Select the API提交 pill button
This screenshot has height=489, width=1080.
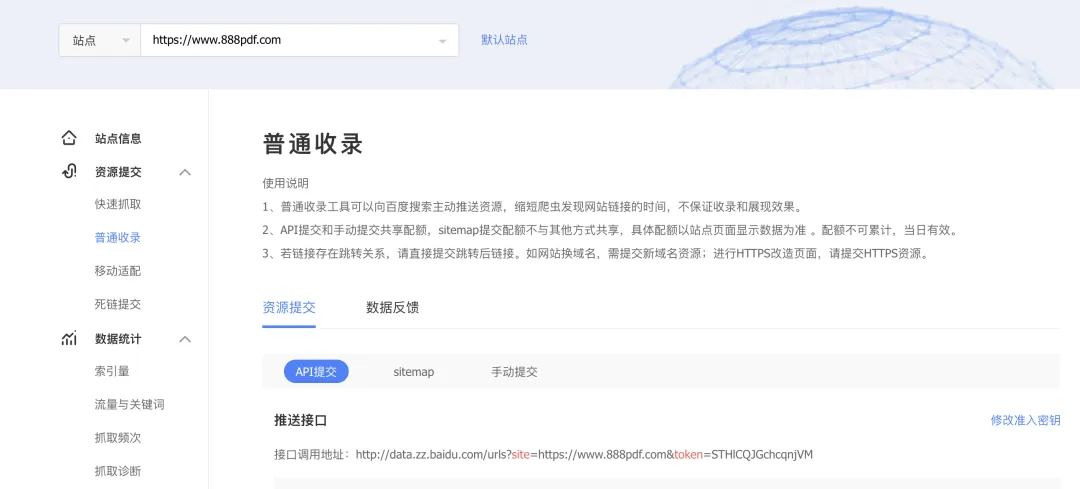(x=316, y=372)
